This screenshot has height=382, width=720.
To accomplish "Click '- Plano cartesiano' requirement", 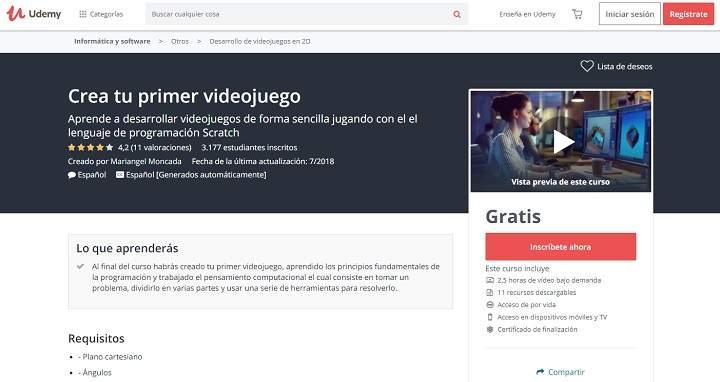I will pos(110,357).
